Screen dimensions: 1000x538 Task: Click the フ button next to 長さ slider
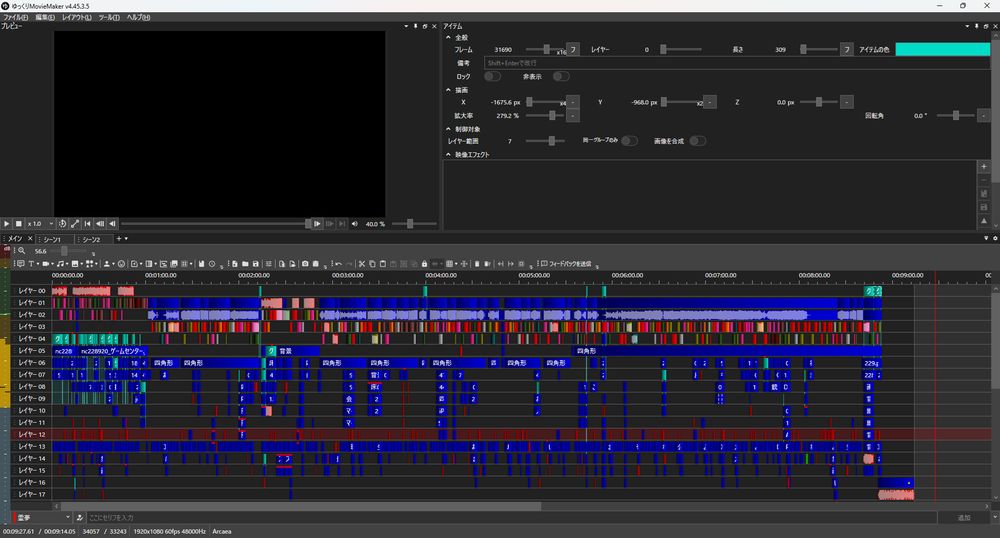coord(847,49)
